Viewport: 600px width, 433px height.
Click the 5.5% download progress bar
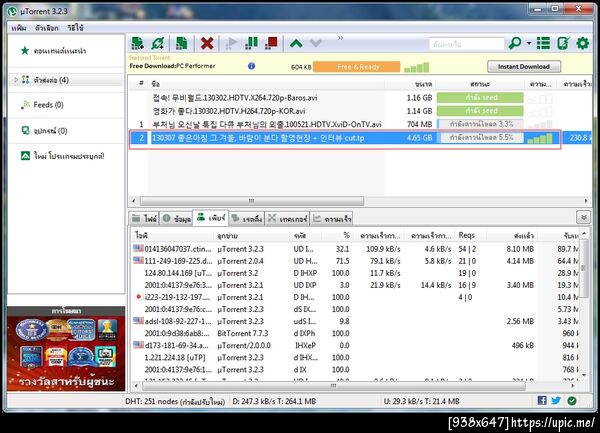pyautogui.click(x=480, y=138)
